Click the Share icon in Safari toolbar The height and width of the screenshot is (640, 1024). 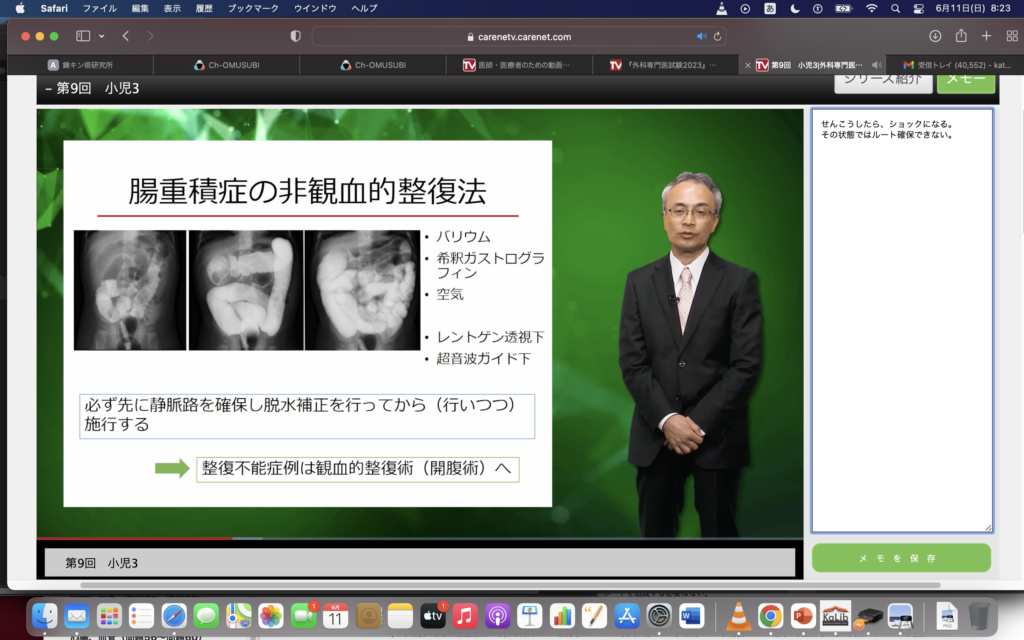coord(961,36)
